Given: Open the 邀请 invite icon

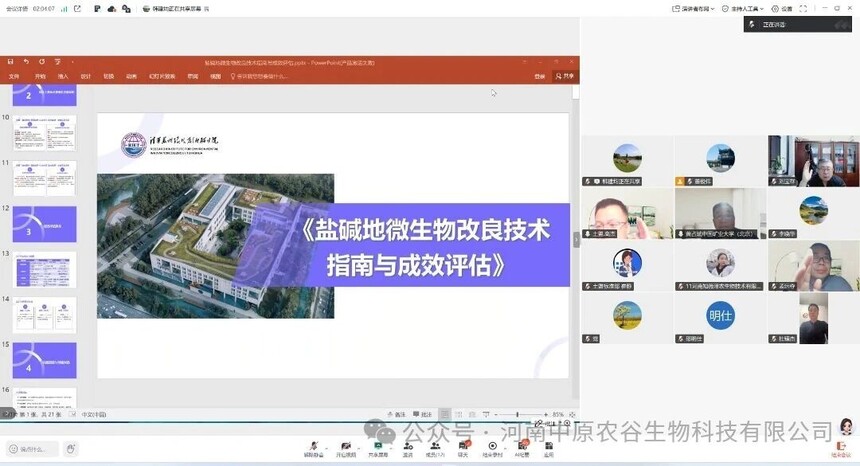Looking at the screenshot, I should pos(408,449).
